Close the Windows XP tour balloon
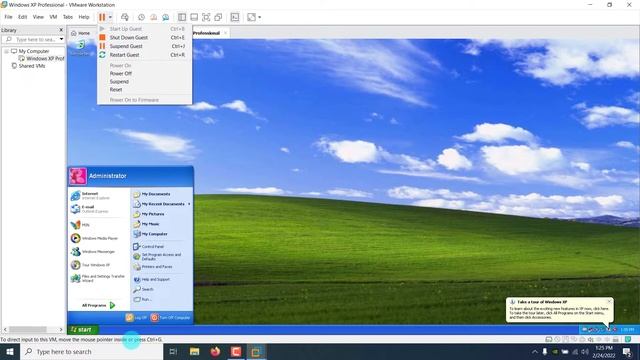 coord(609,302)
